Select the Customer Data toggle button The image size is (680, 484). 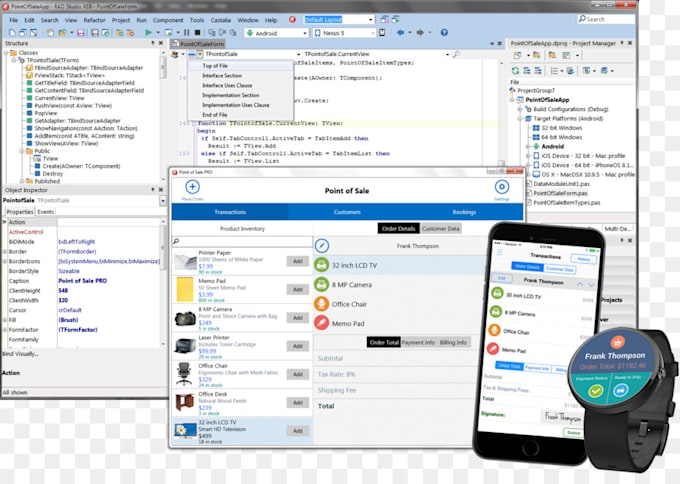point(441,229)
